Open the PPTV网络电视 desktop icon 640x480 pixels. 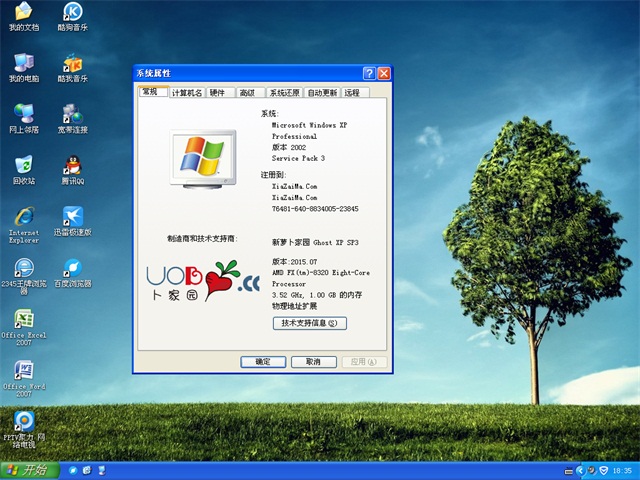coord(23,422)
